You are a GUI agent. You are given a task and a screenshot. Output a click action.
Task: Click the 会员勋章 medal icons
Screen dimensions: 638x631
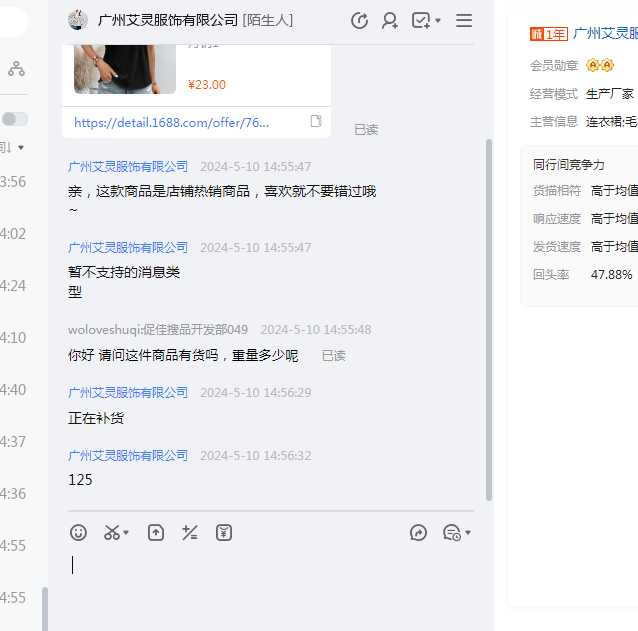click(x=600, y=65)
